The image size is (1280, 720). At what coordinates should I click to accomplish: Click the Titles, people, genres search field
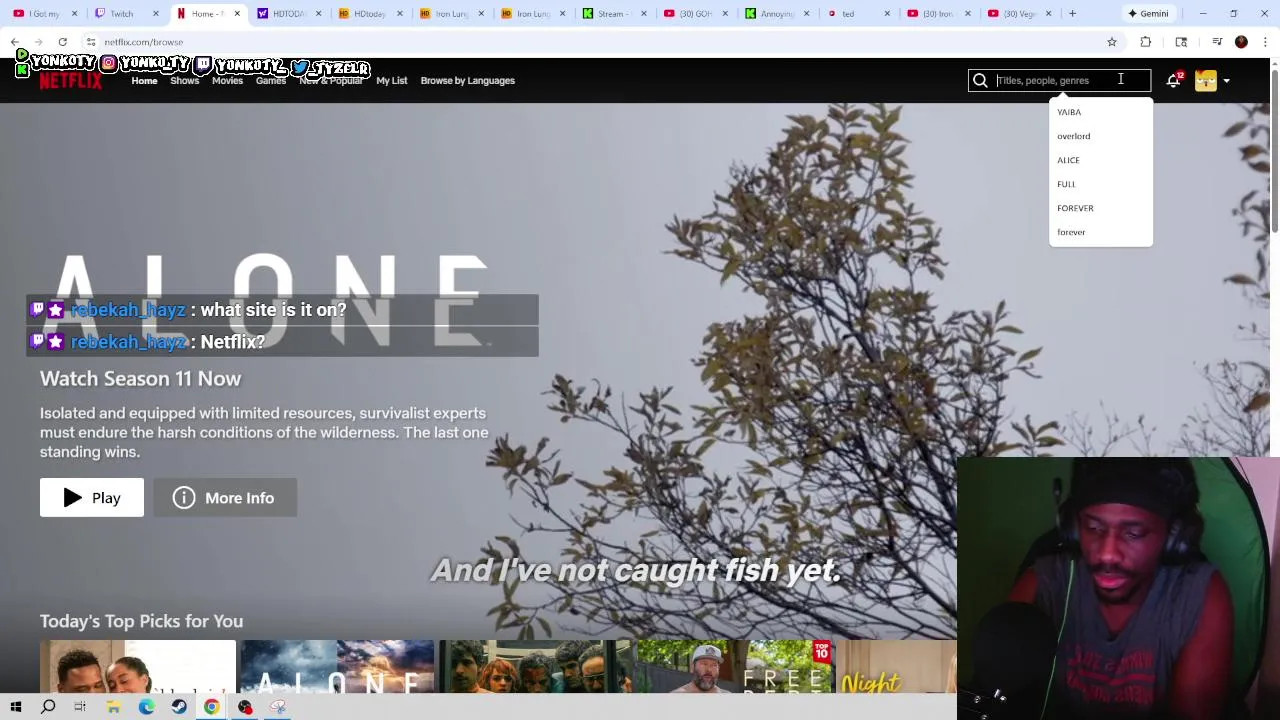tap(1060, 81)
